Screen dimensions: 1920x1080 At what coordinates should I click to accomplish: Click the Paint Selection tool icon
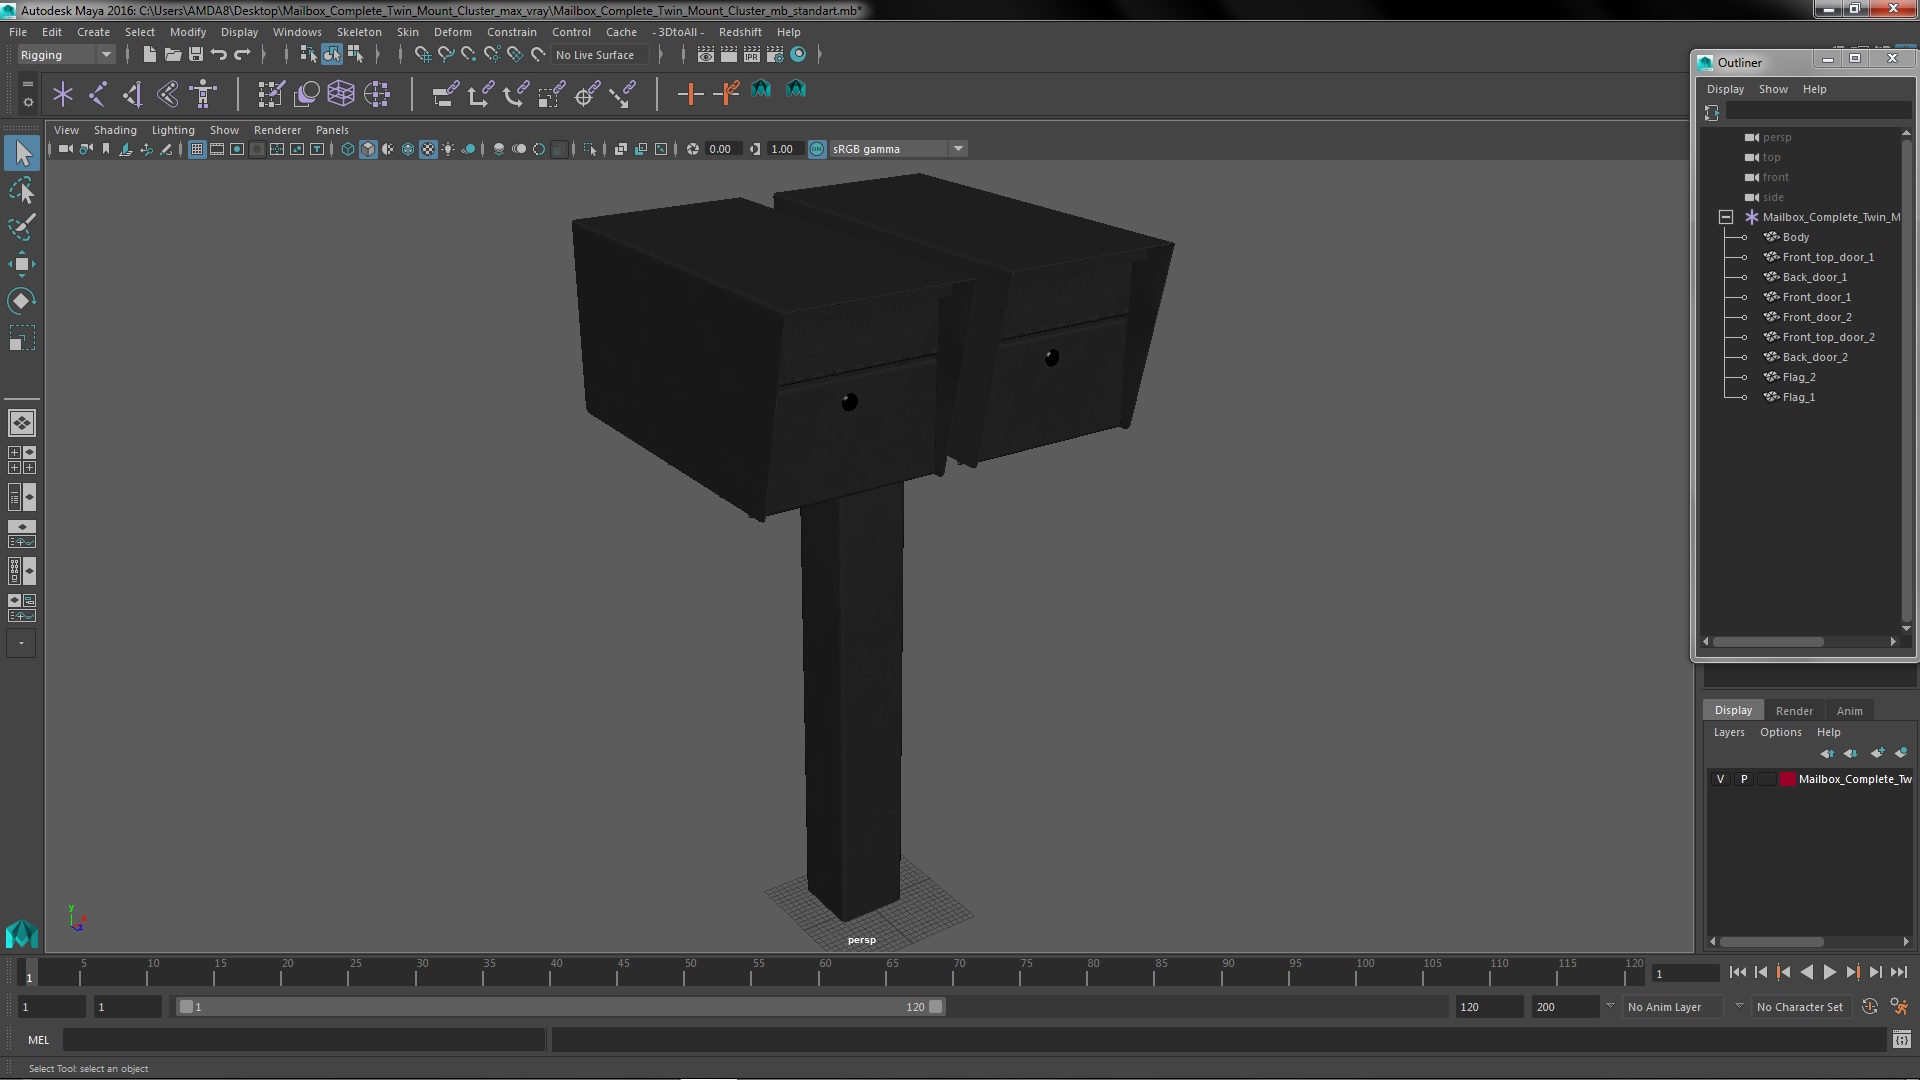tap(21, 227)
